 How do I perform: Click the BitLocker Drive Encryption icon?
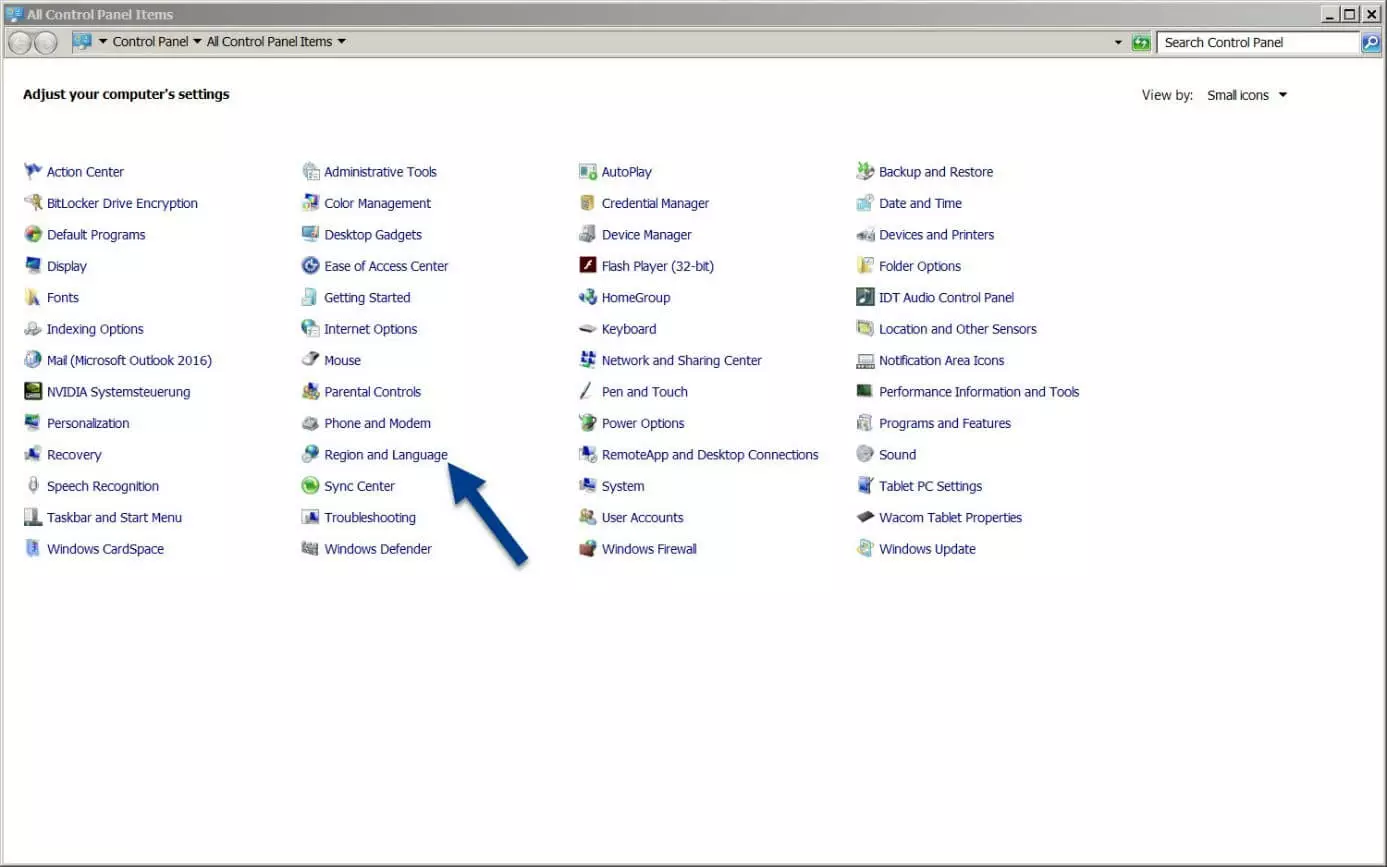click(33, 203)
